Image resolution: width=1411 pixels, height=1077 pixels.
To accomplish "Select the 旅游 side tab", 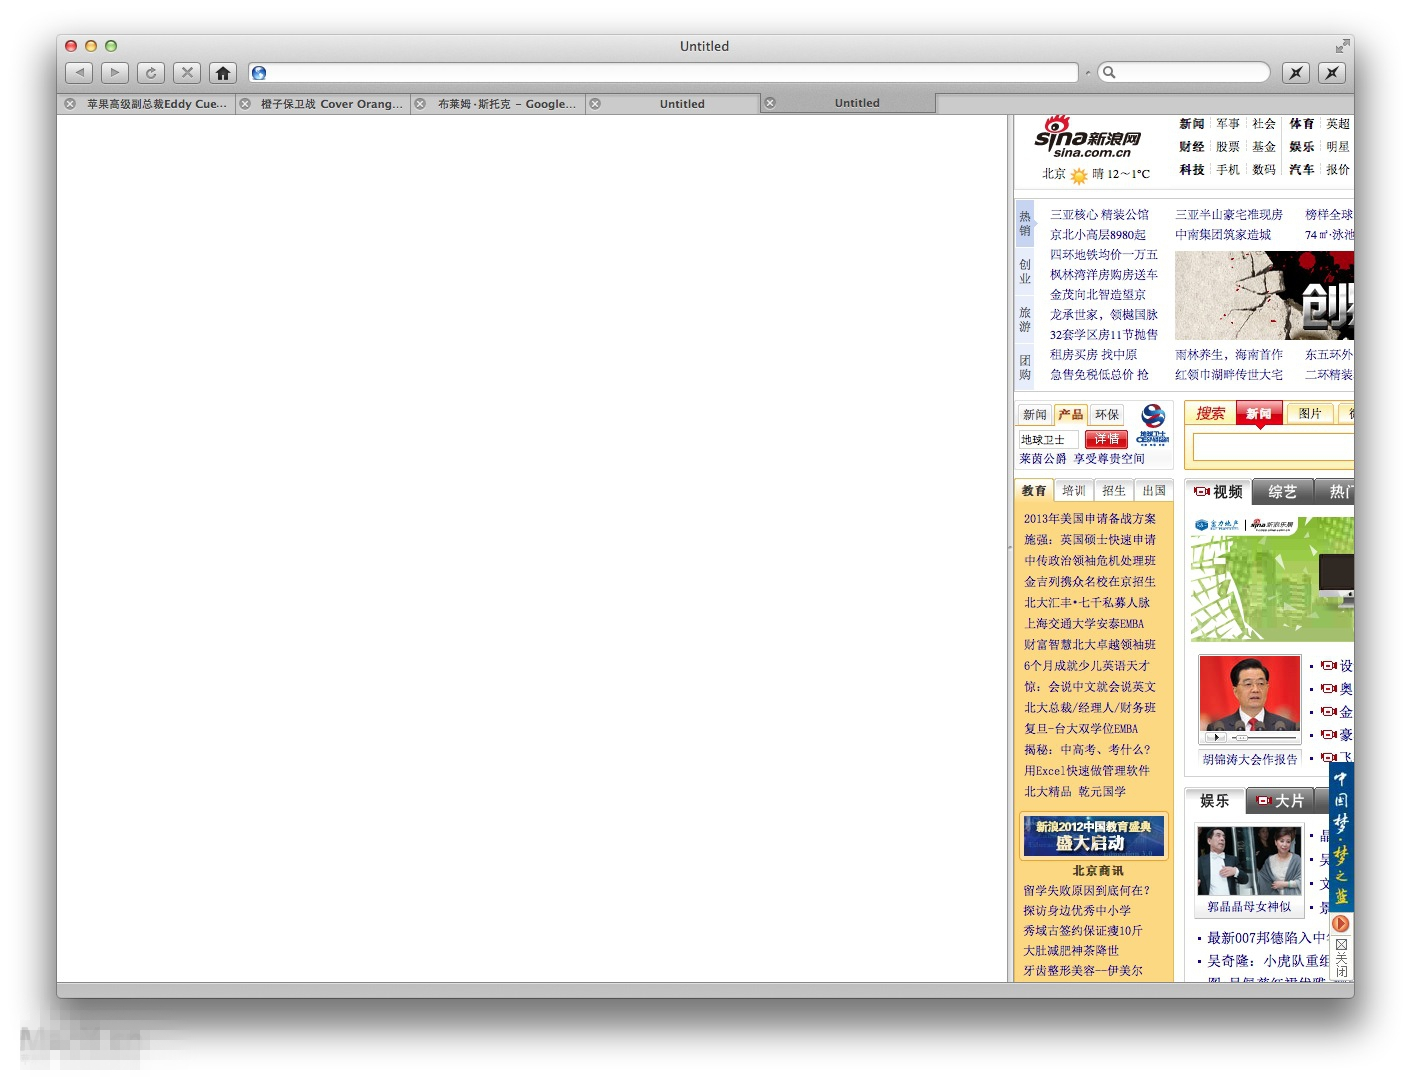I will (x=1025, y=319).
